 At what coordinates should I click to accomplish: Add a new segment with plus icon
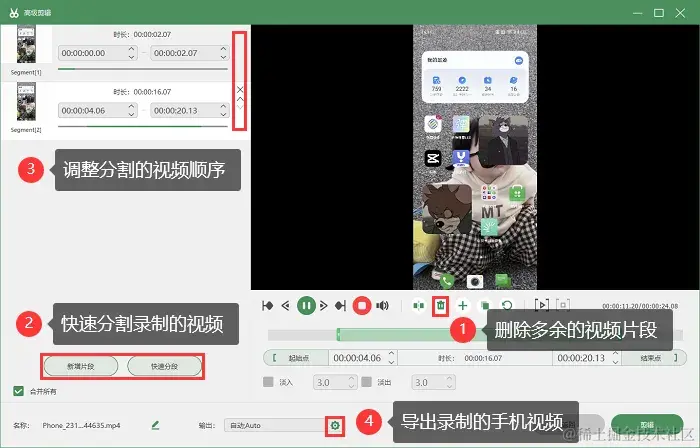(x=462, y=306)
